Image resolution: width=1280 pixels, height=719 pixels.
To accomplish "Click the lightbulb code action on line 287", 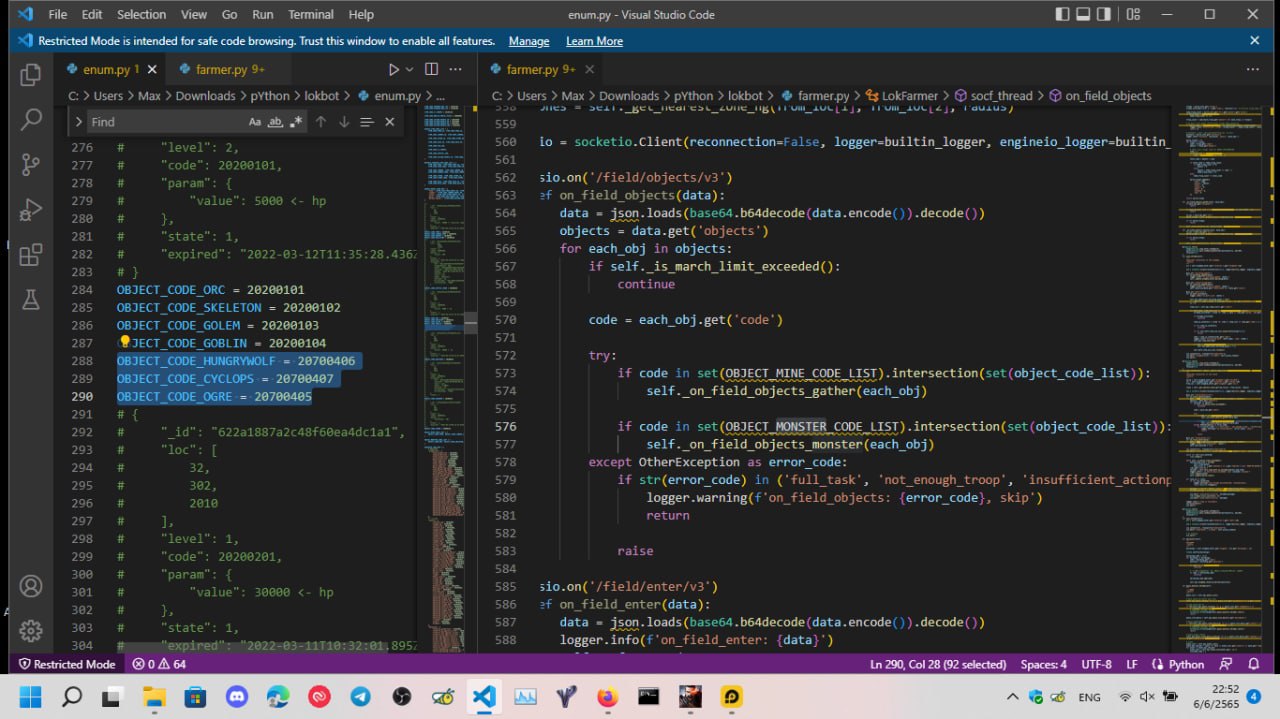I will (x=125, y=342).
